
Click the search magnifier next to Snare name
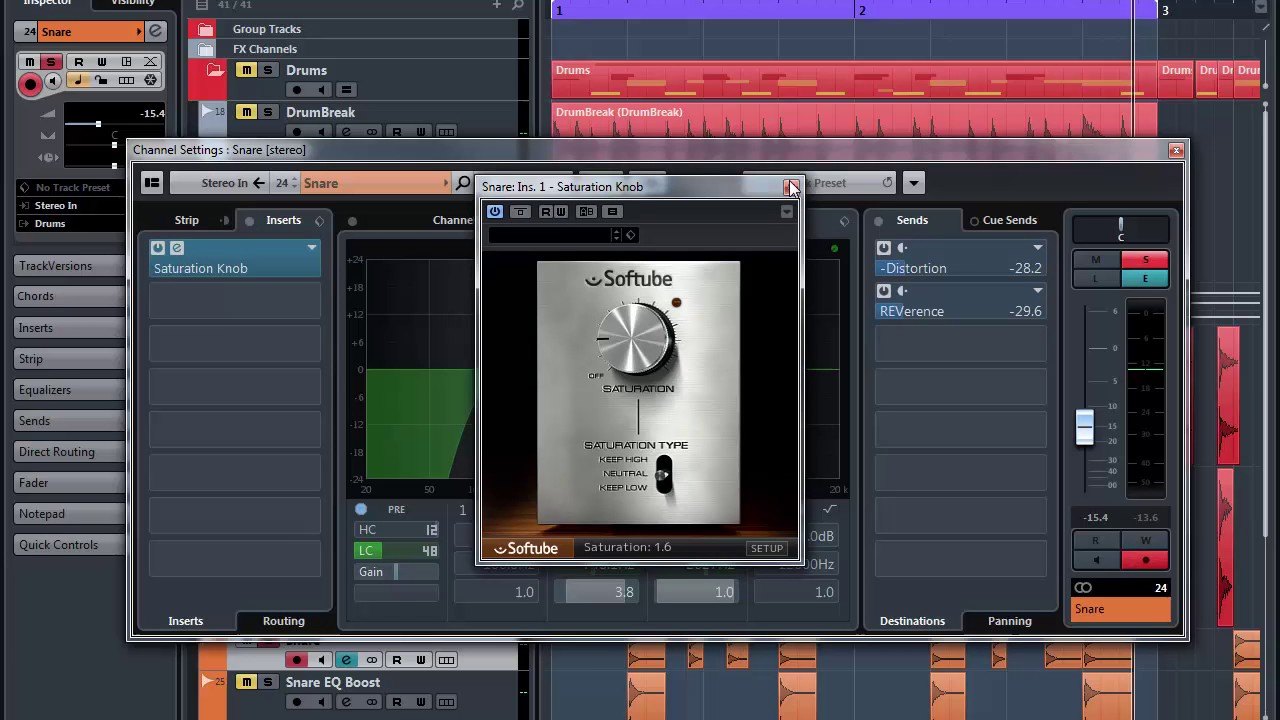(x=463, y=183)
